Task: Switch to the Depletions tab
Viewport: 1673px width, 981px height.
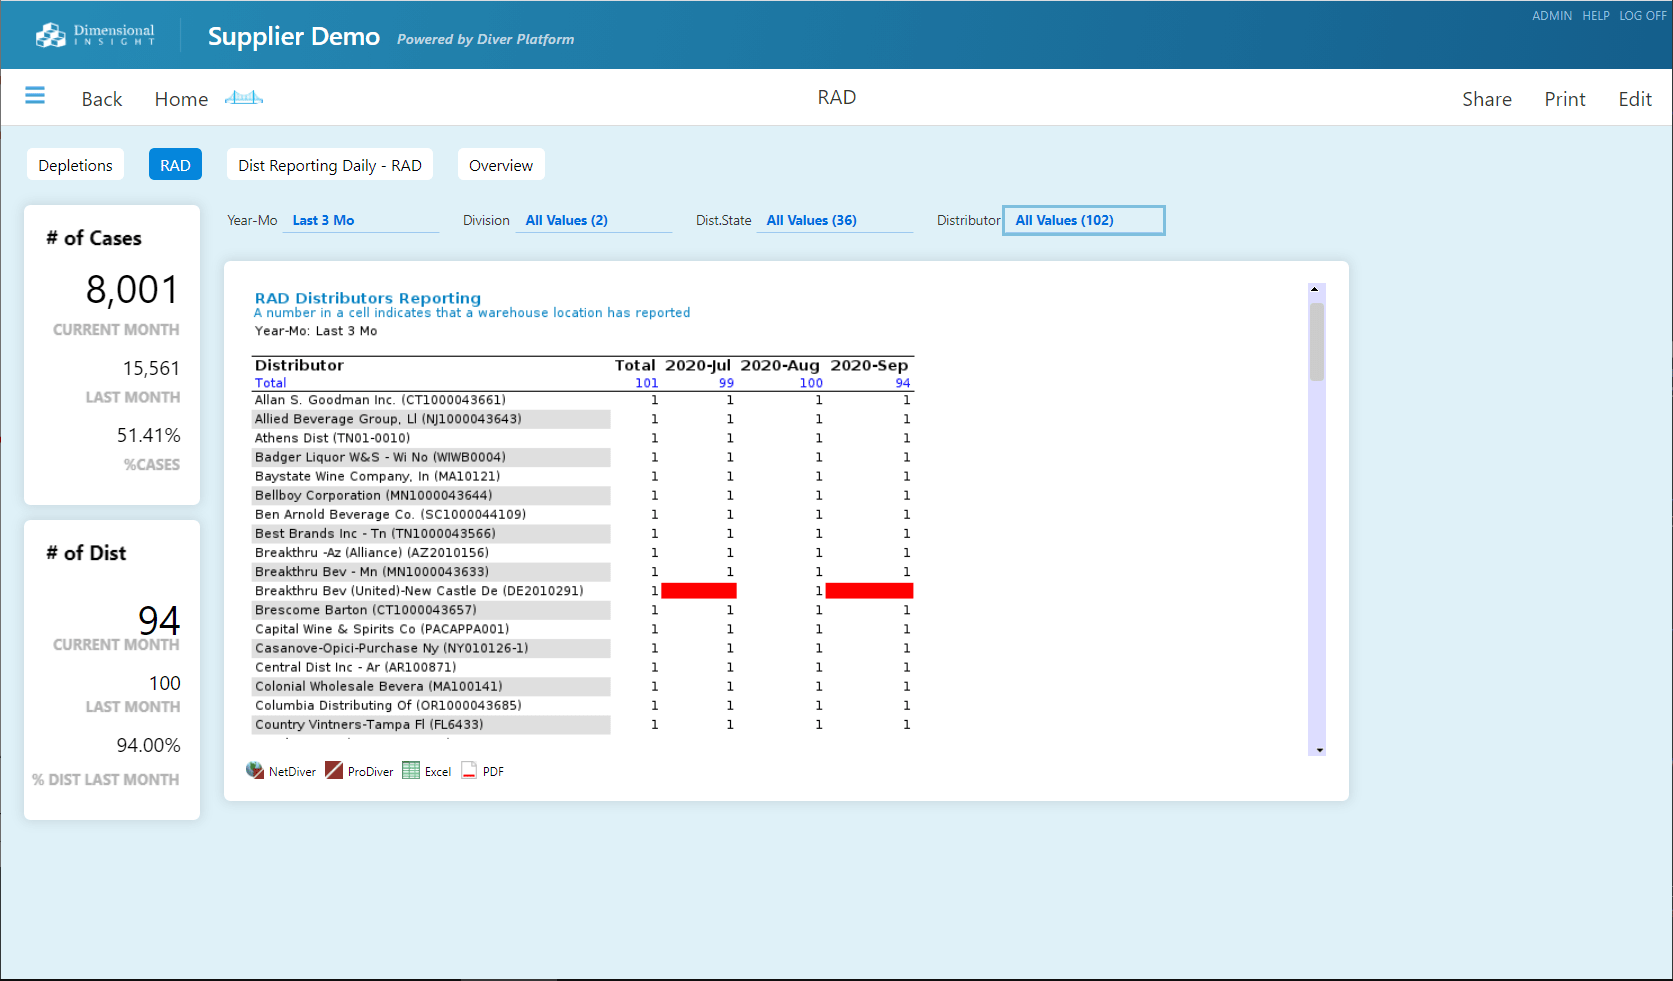Action: (x=75, y=166)
